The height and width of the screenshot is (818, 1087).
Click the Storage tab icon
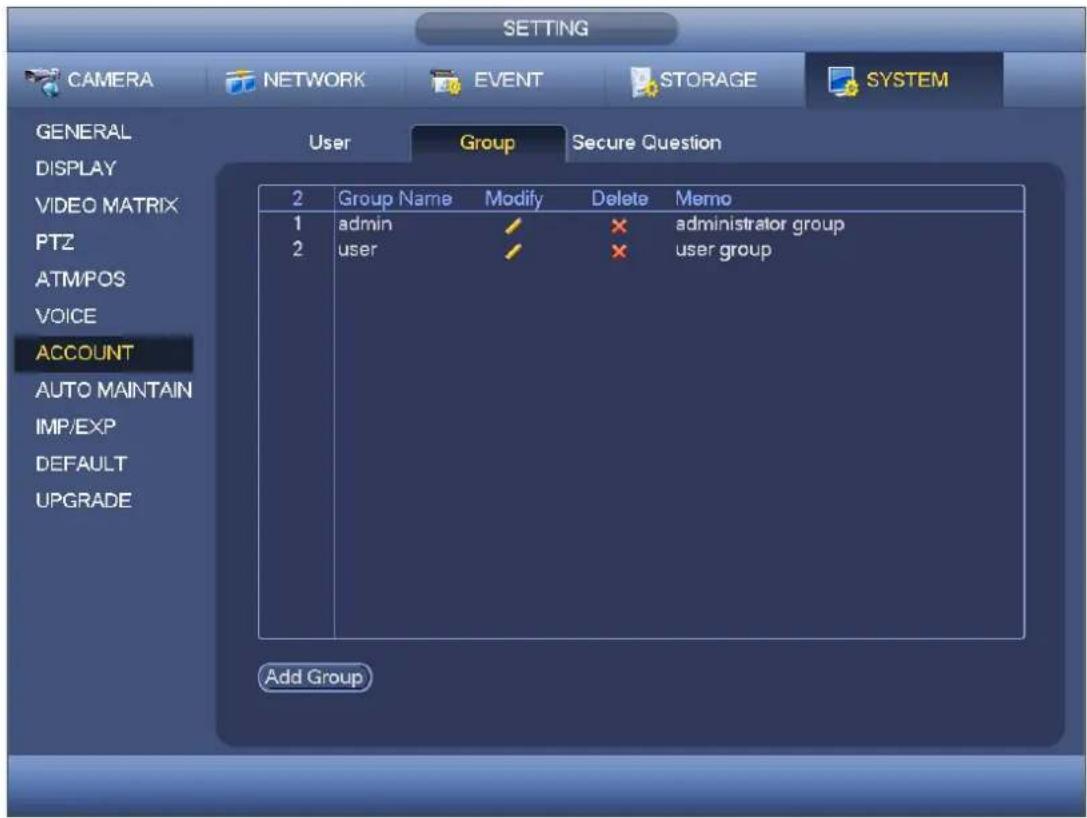[x=643, y=82]
